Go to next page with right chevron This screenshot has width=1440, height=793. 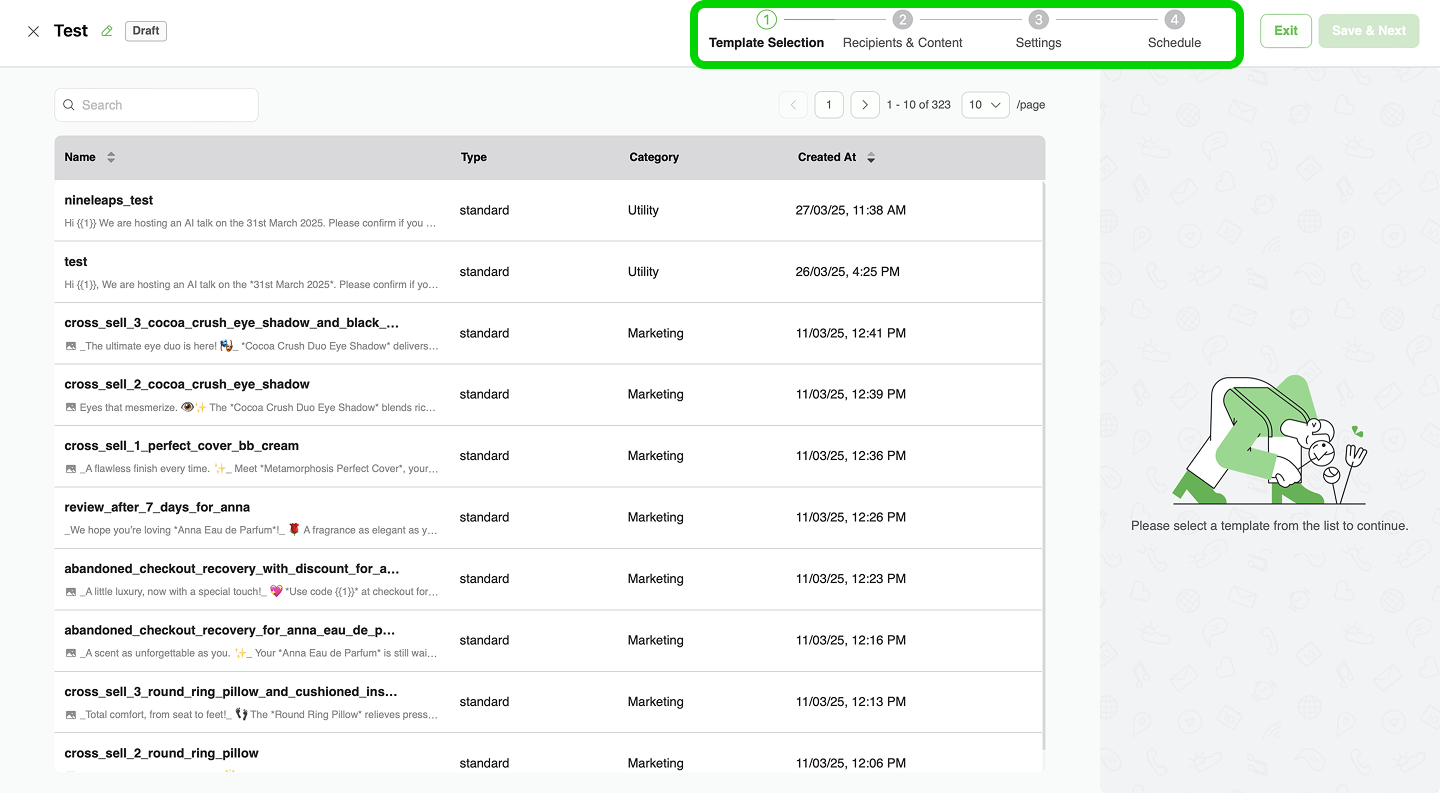865,105
